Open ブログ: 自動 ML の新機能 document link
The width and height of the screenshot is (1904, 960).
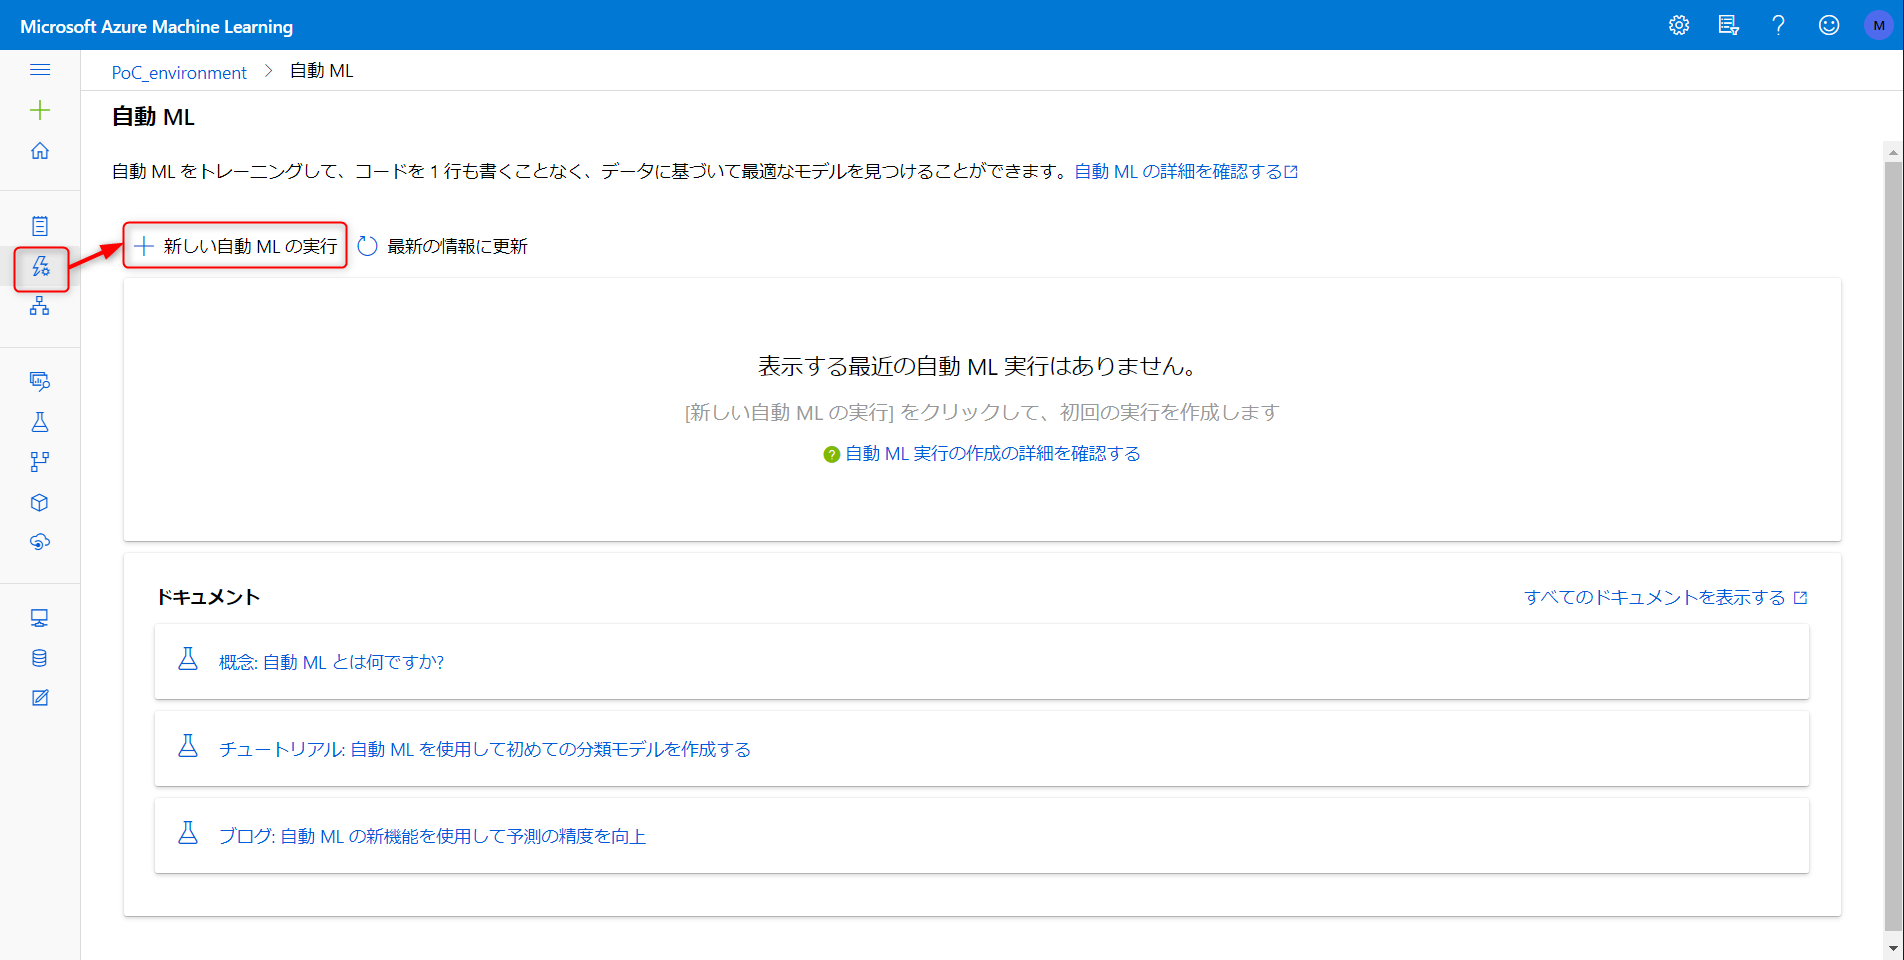(x=432, y=836)
